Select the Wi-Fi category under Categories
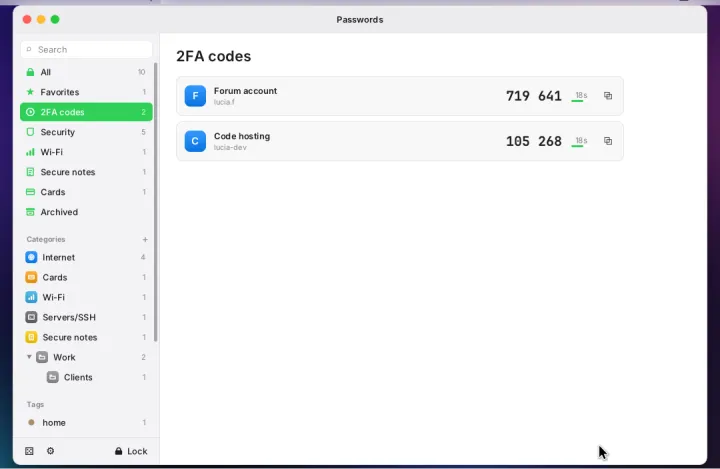Viewport: 720px width, 469px height. [x=86, y=297]
